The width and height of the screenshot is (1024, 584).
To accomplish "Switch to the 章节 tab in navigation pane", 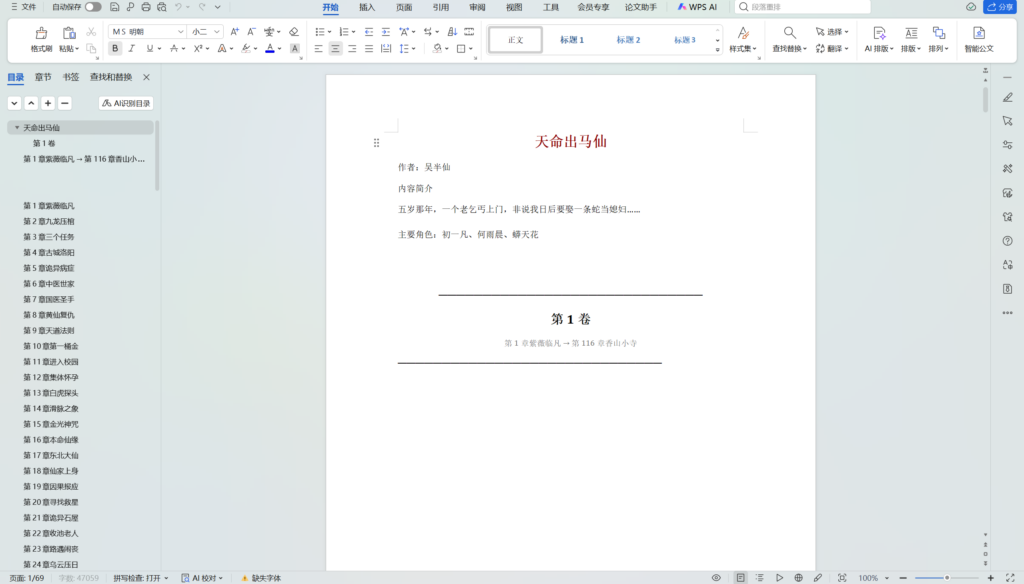I will point(43,77).
